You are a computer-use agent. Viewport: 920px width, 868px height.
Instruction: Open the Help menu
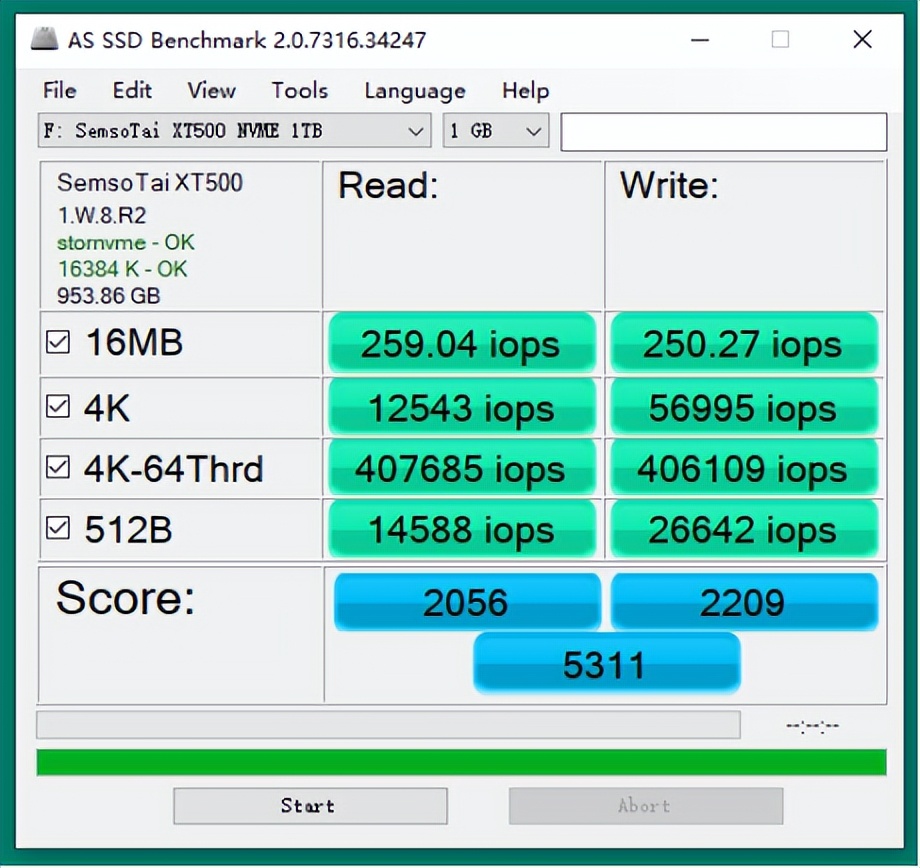pos(524,91)
